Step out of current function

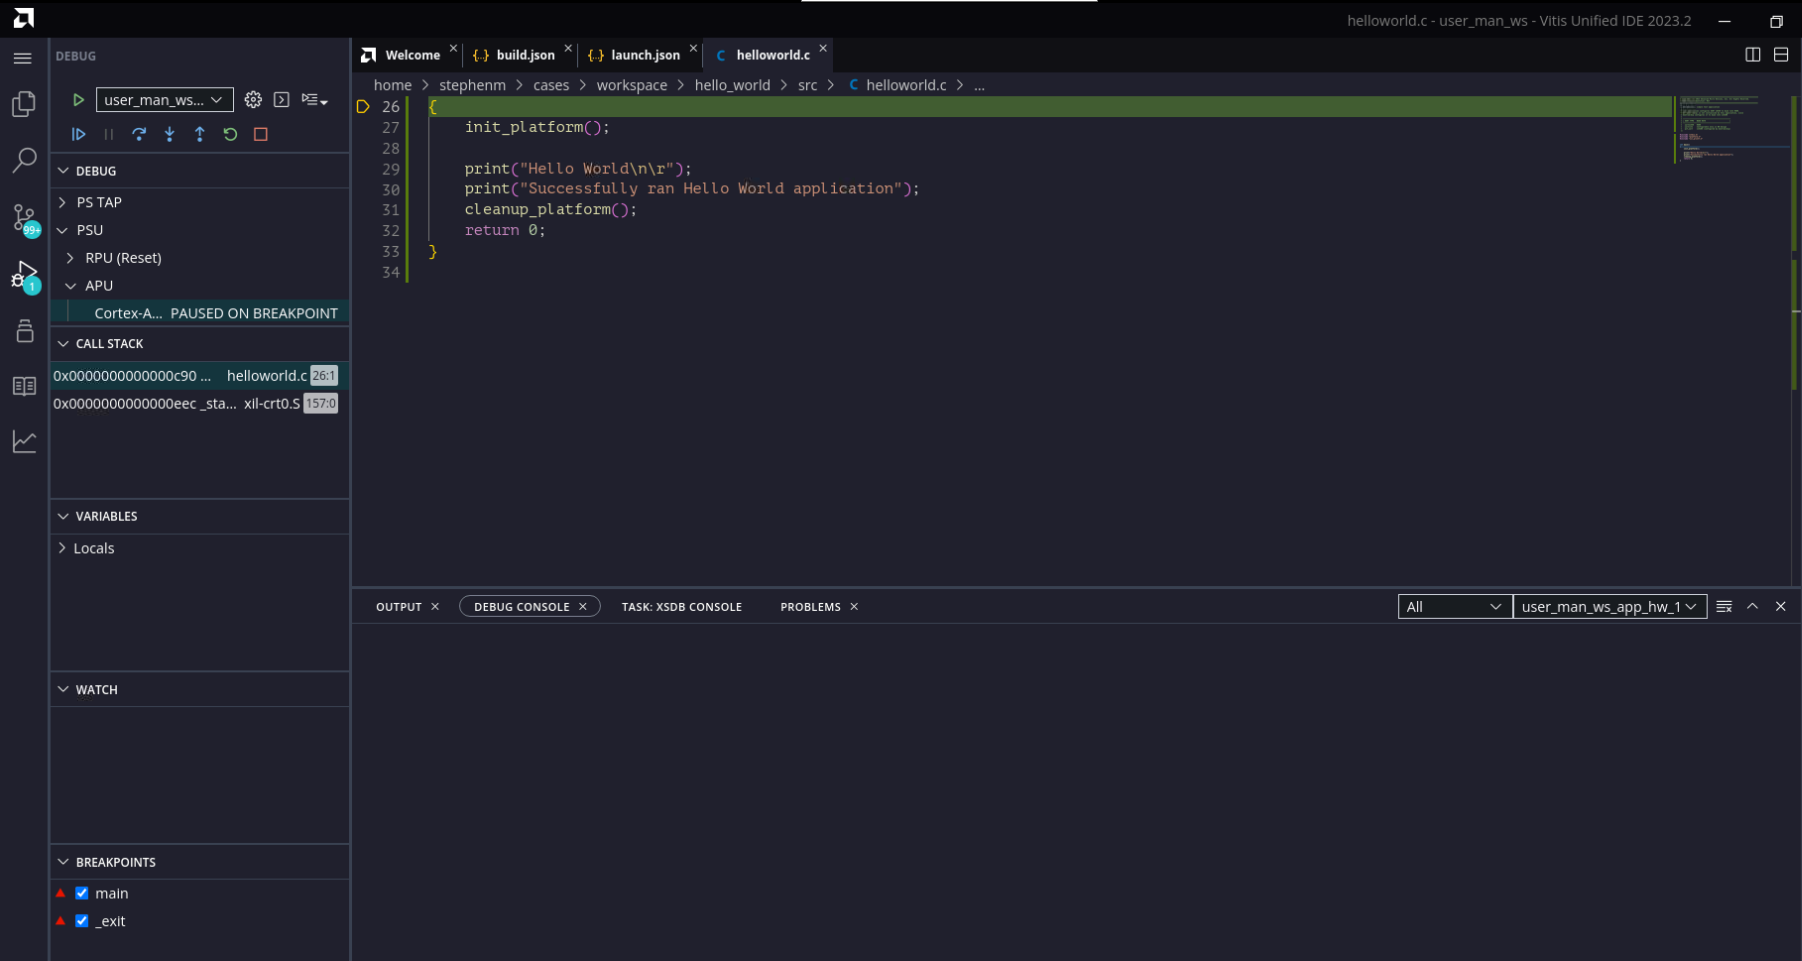point(200,134)
